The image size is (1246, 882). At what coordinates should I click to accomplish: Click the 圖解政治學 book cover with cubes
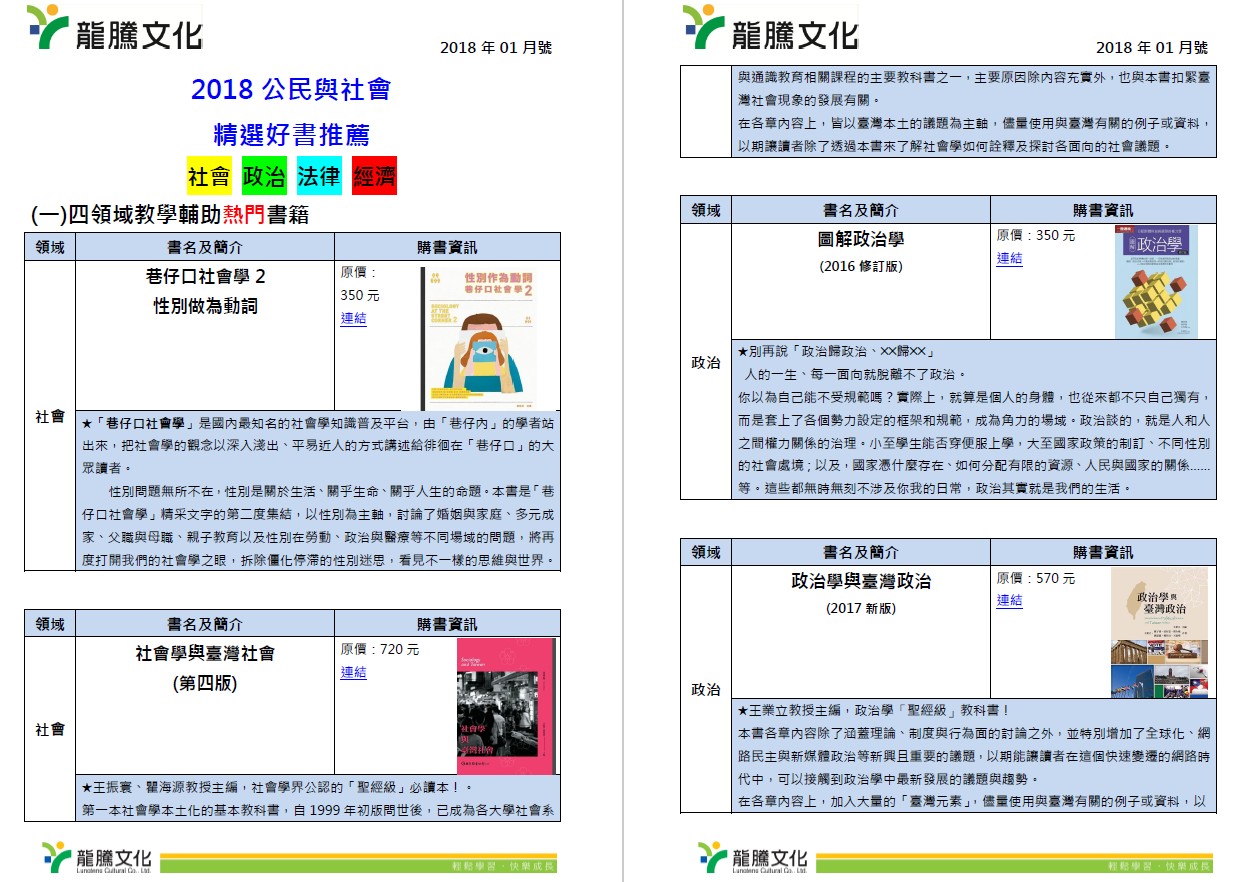[1155, 282]
